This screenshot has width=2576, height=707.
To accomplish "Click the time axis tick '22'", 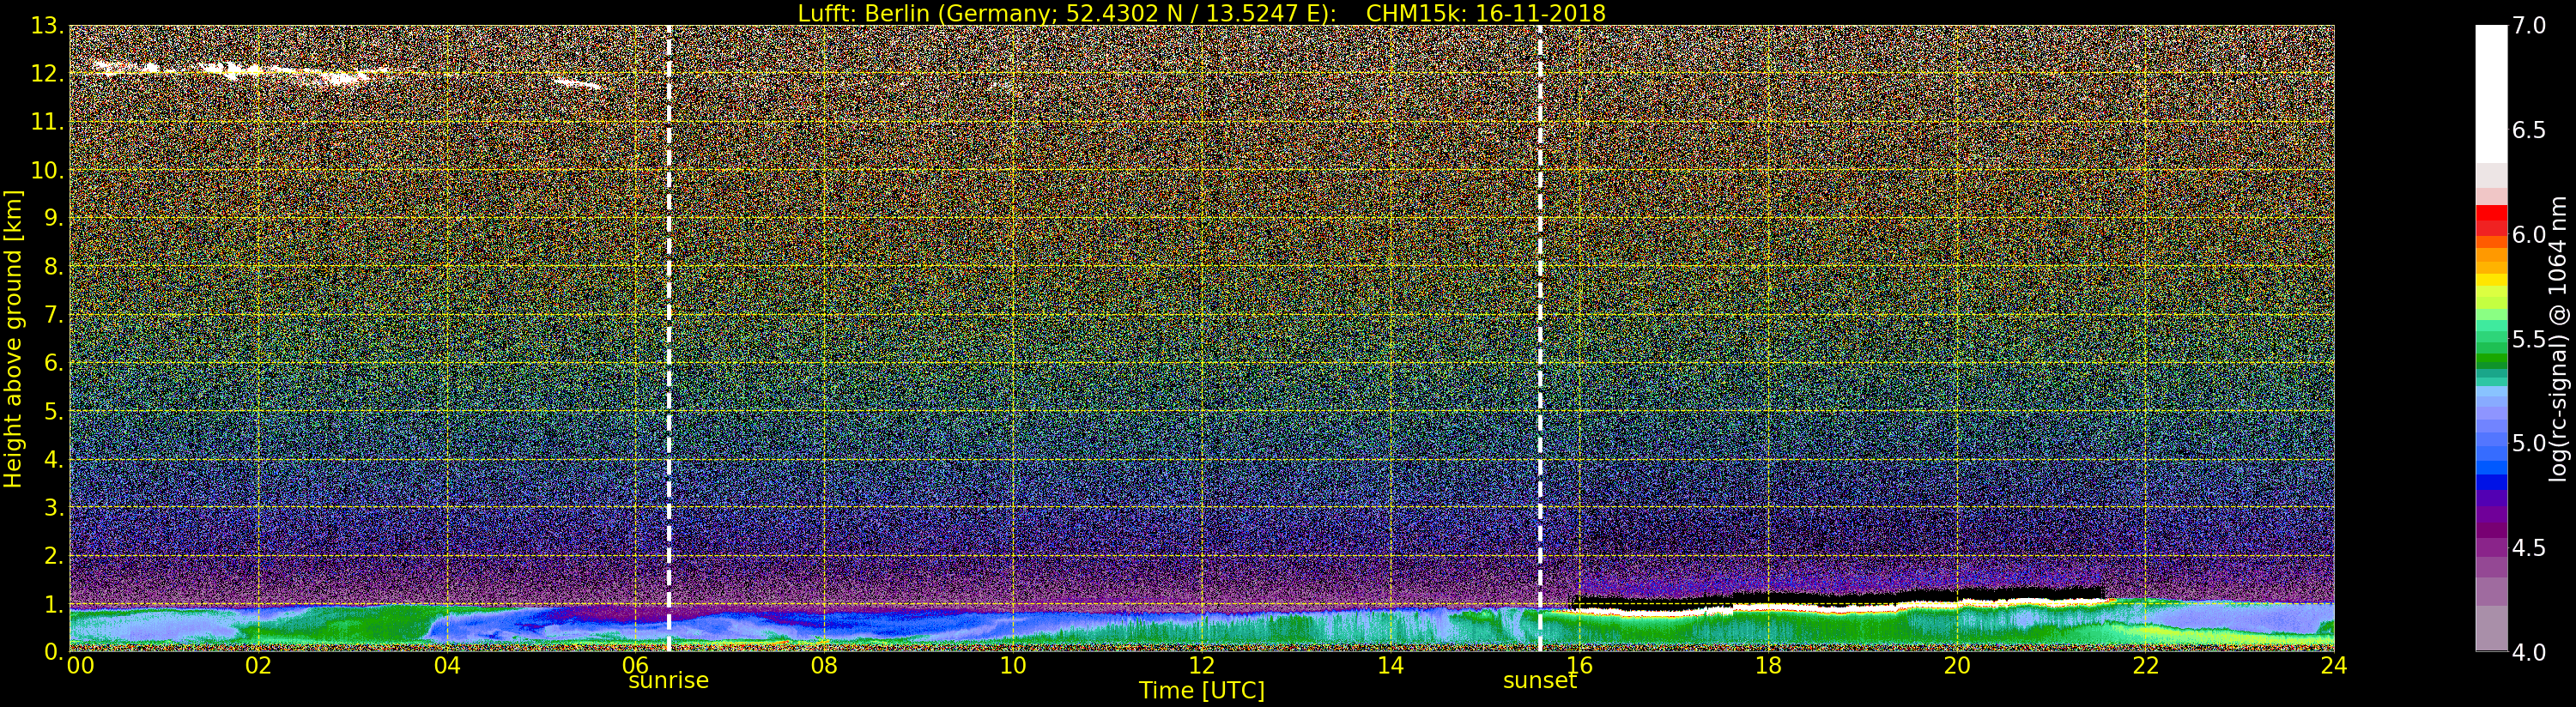I will tap(2146, 665).
